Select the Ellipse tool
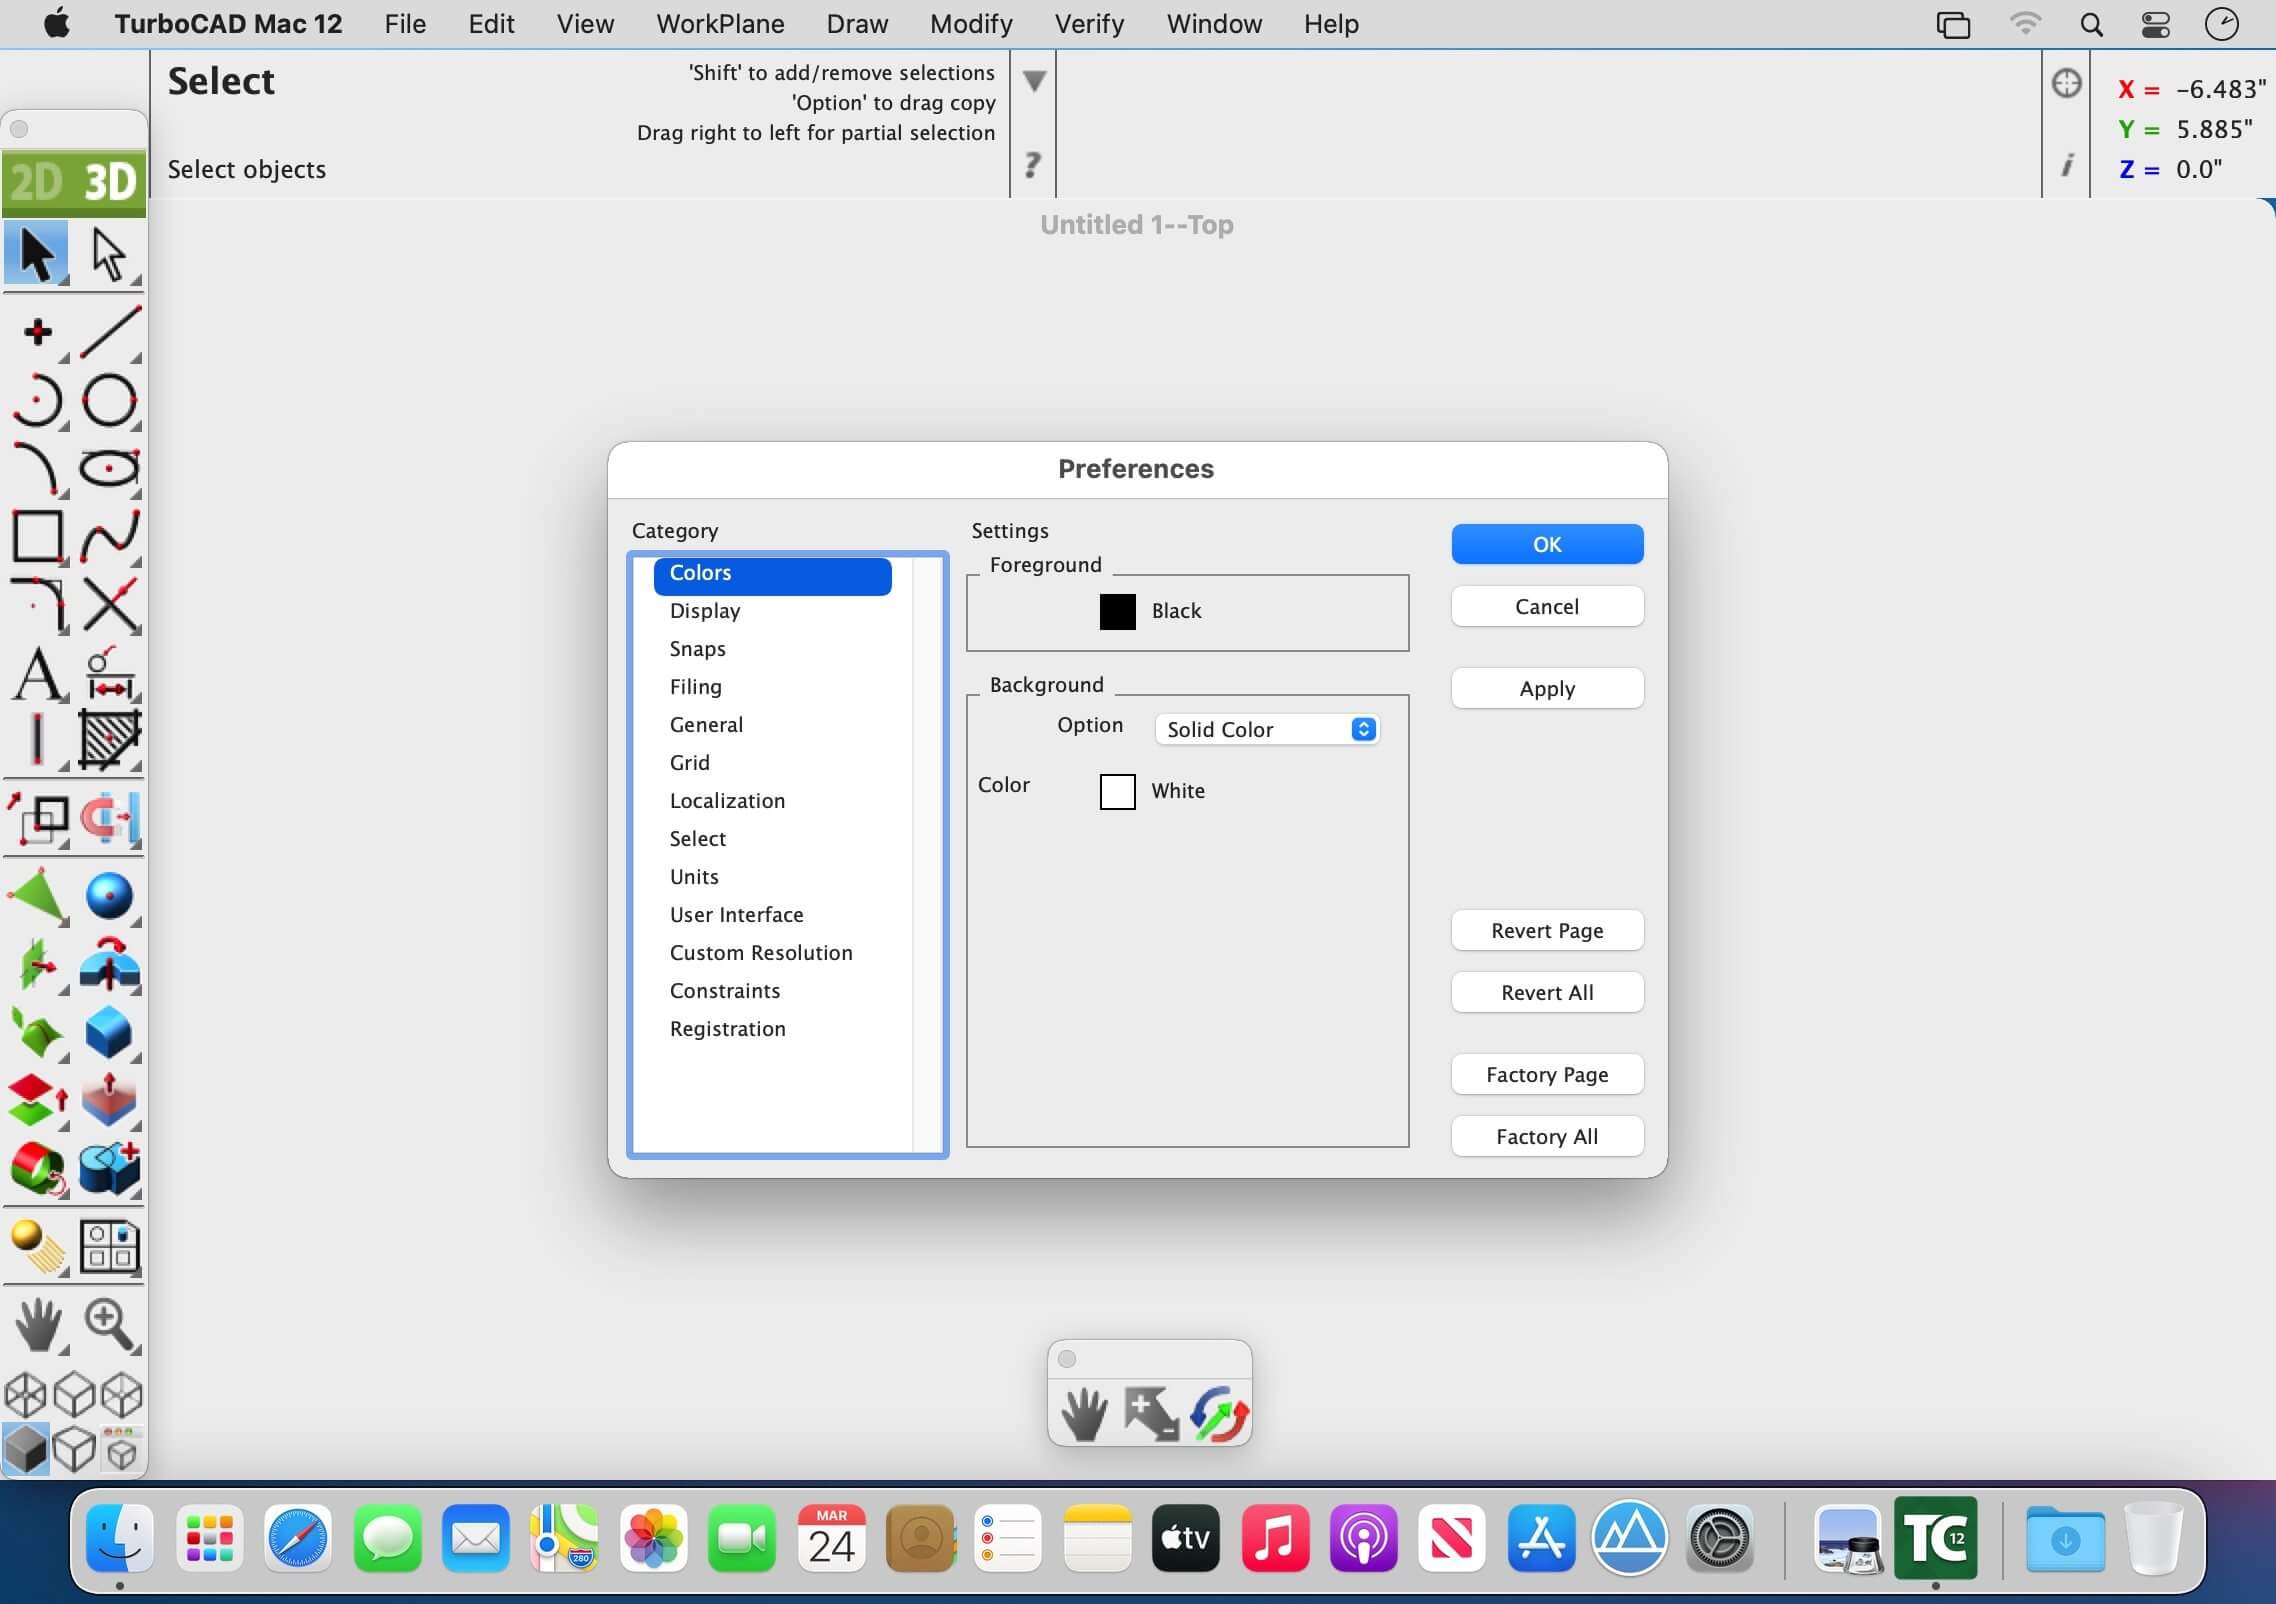 pyautogui.click(x=109, y=468)
